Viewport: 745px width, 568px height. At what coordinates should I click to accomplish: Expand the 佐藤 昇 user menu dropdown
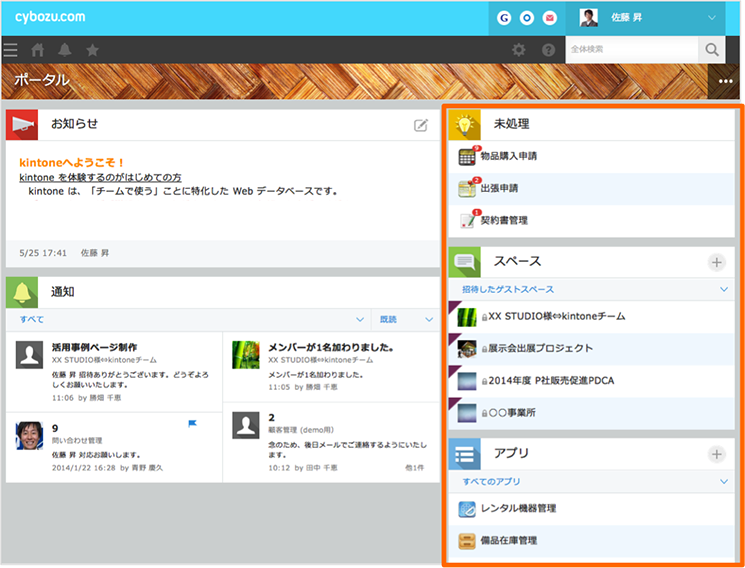tap(712, 18)
